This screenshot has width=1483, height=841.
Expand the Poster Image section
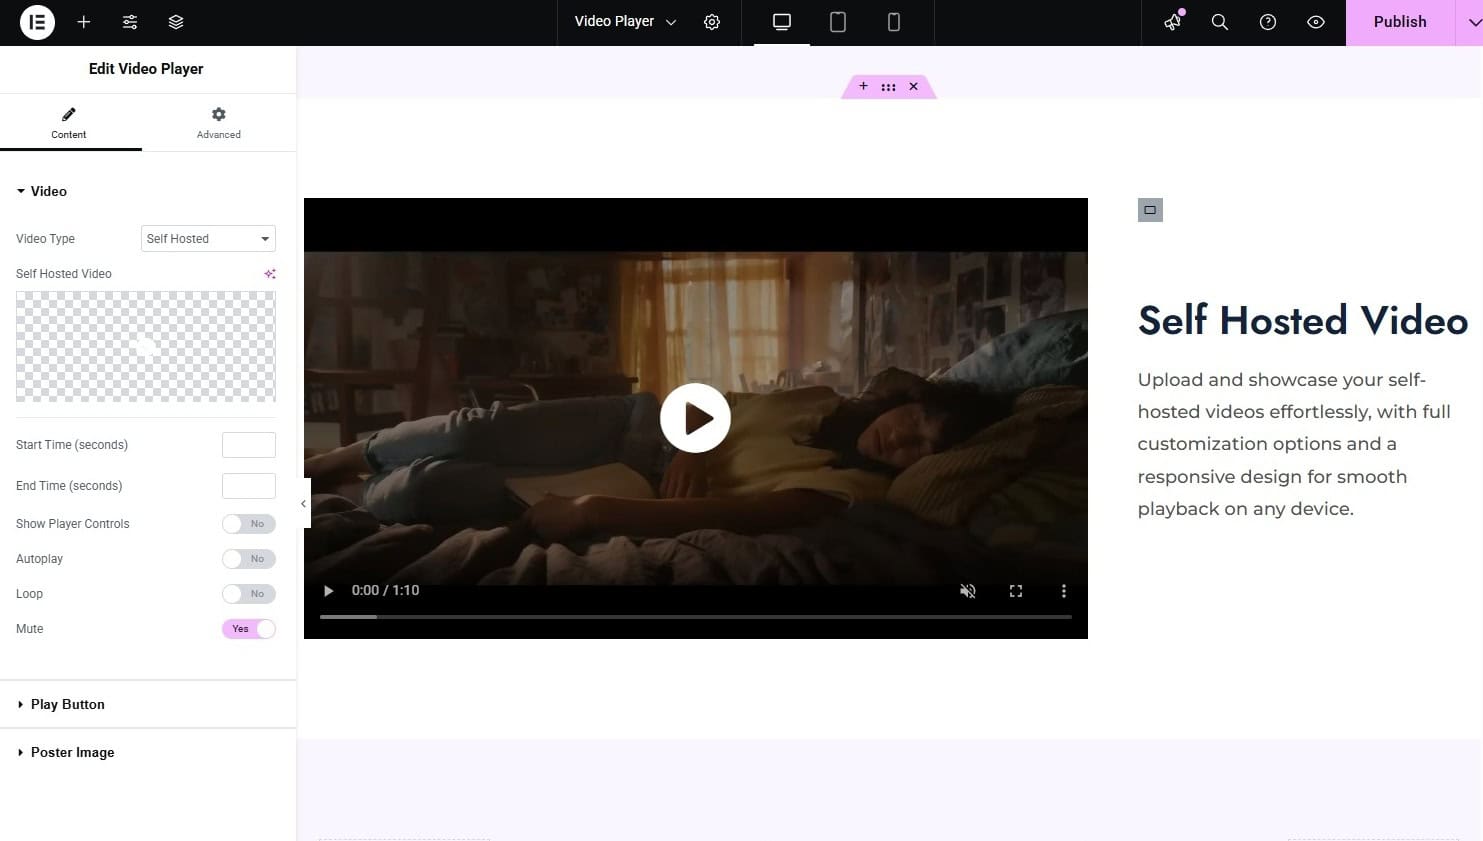[148, 752]
